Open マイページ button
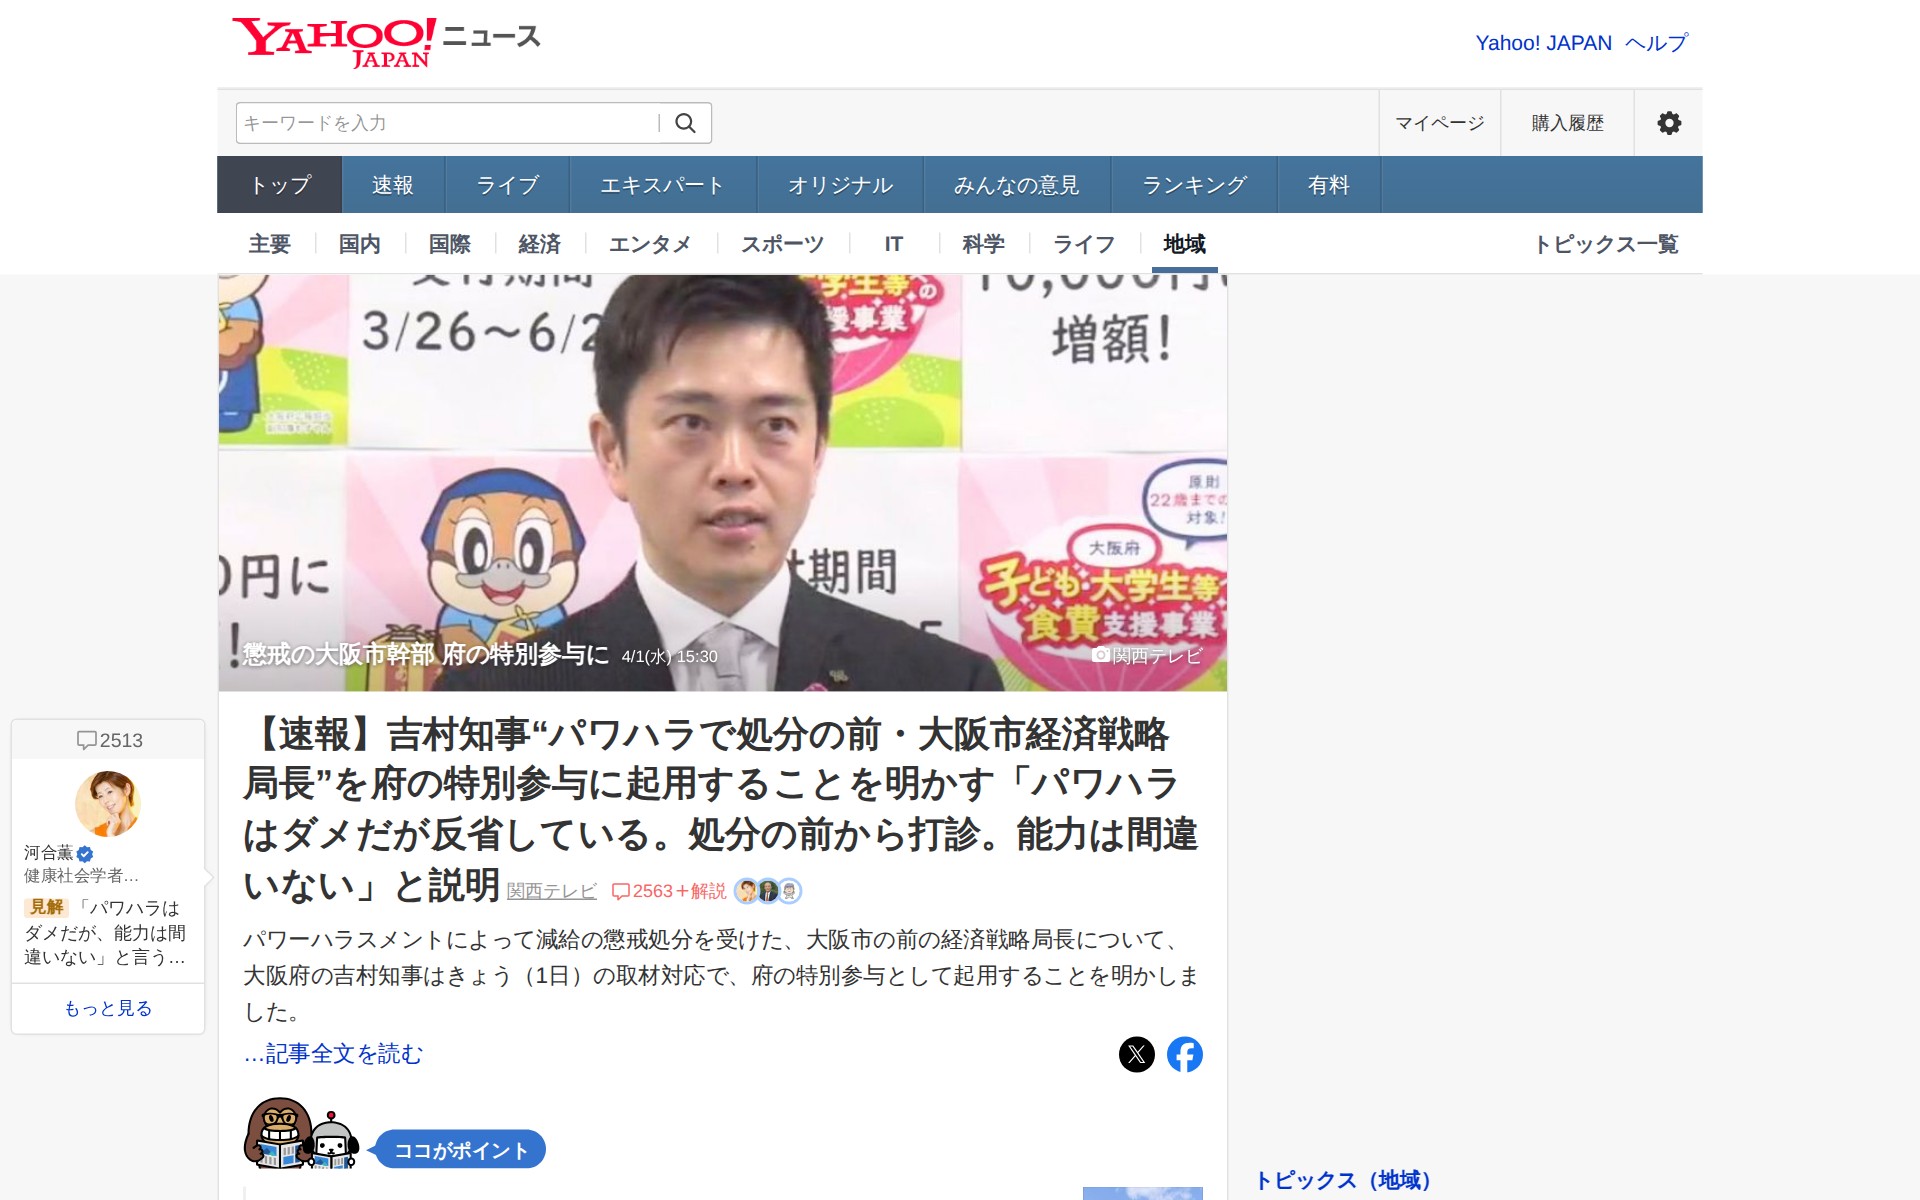1920x1200 pixels. point(1439,123)
